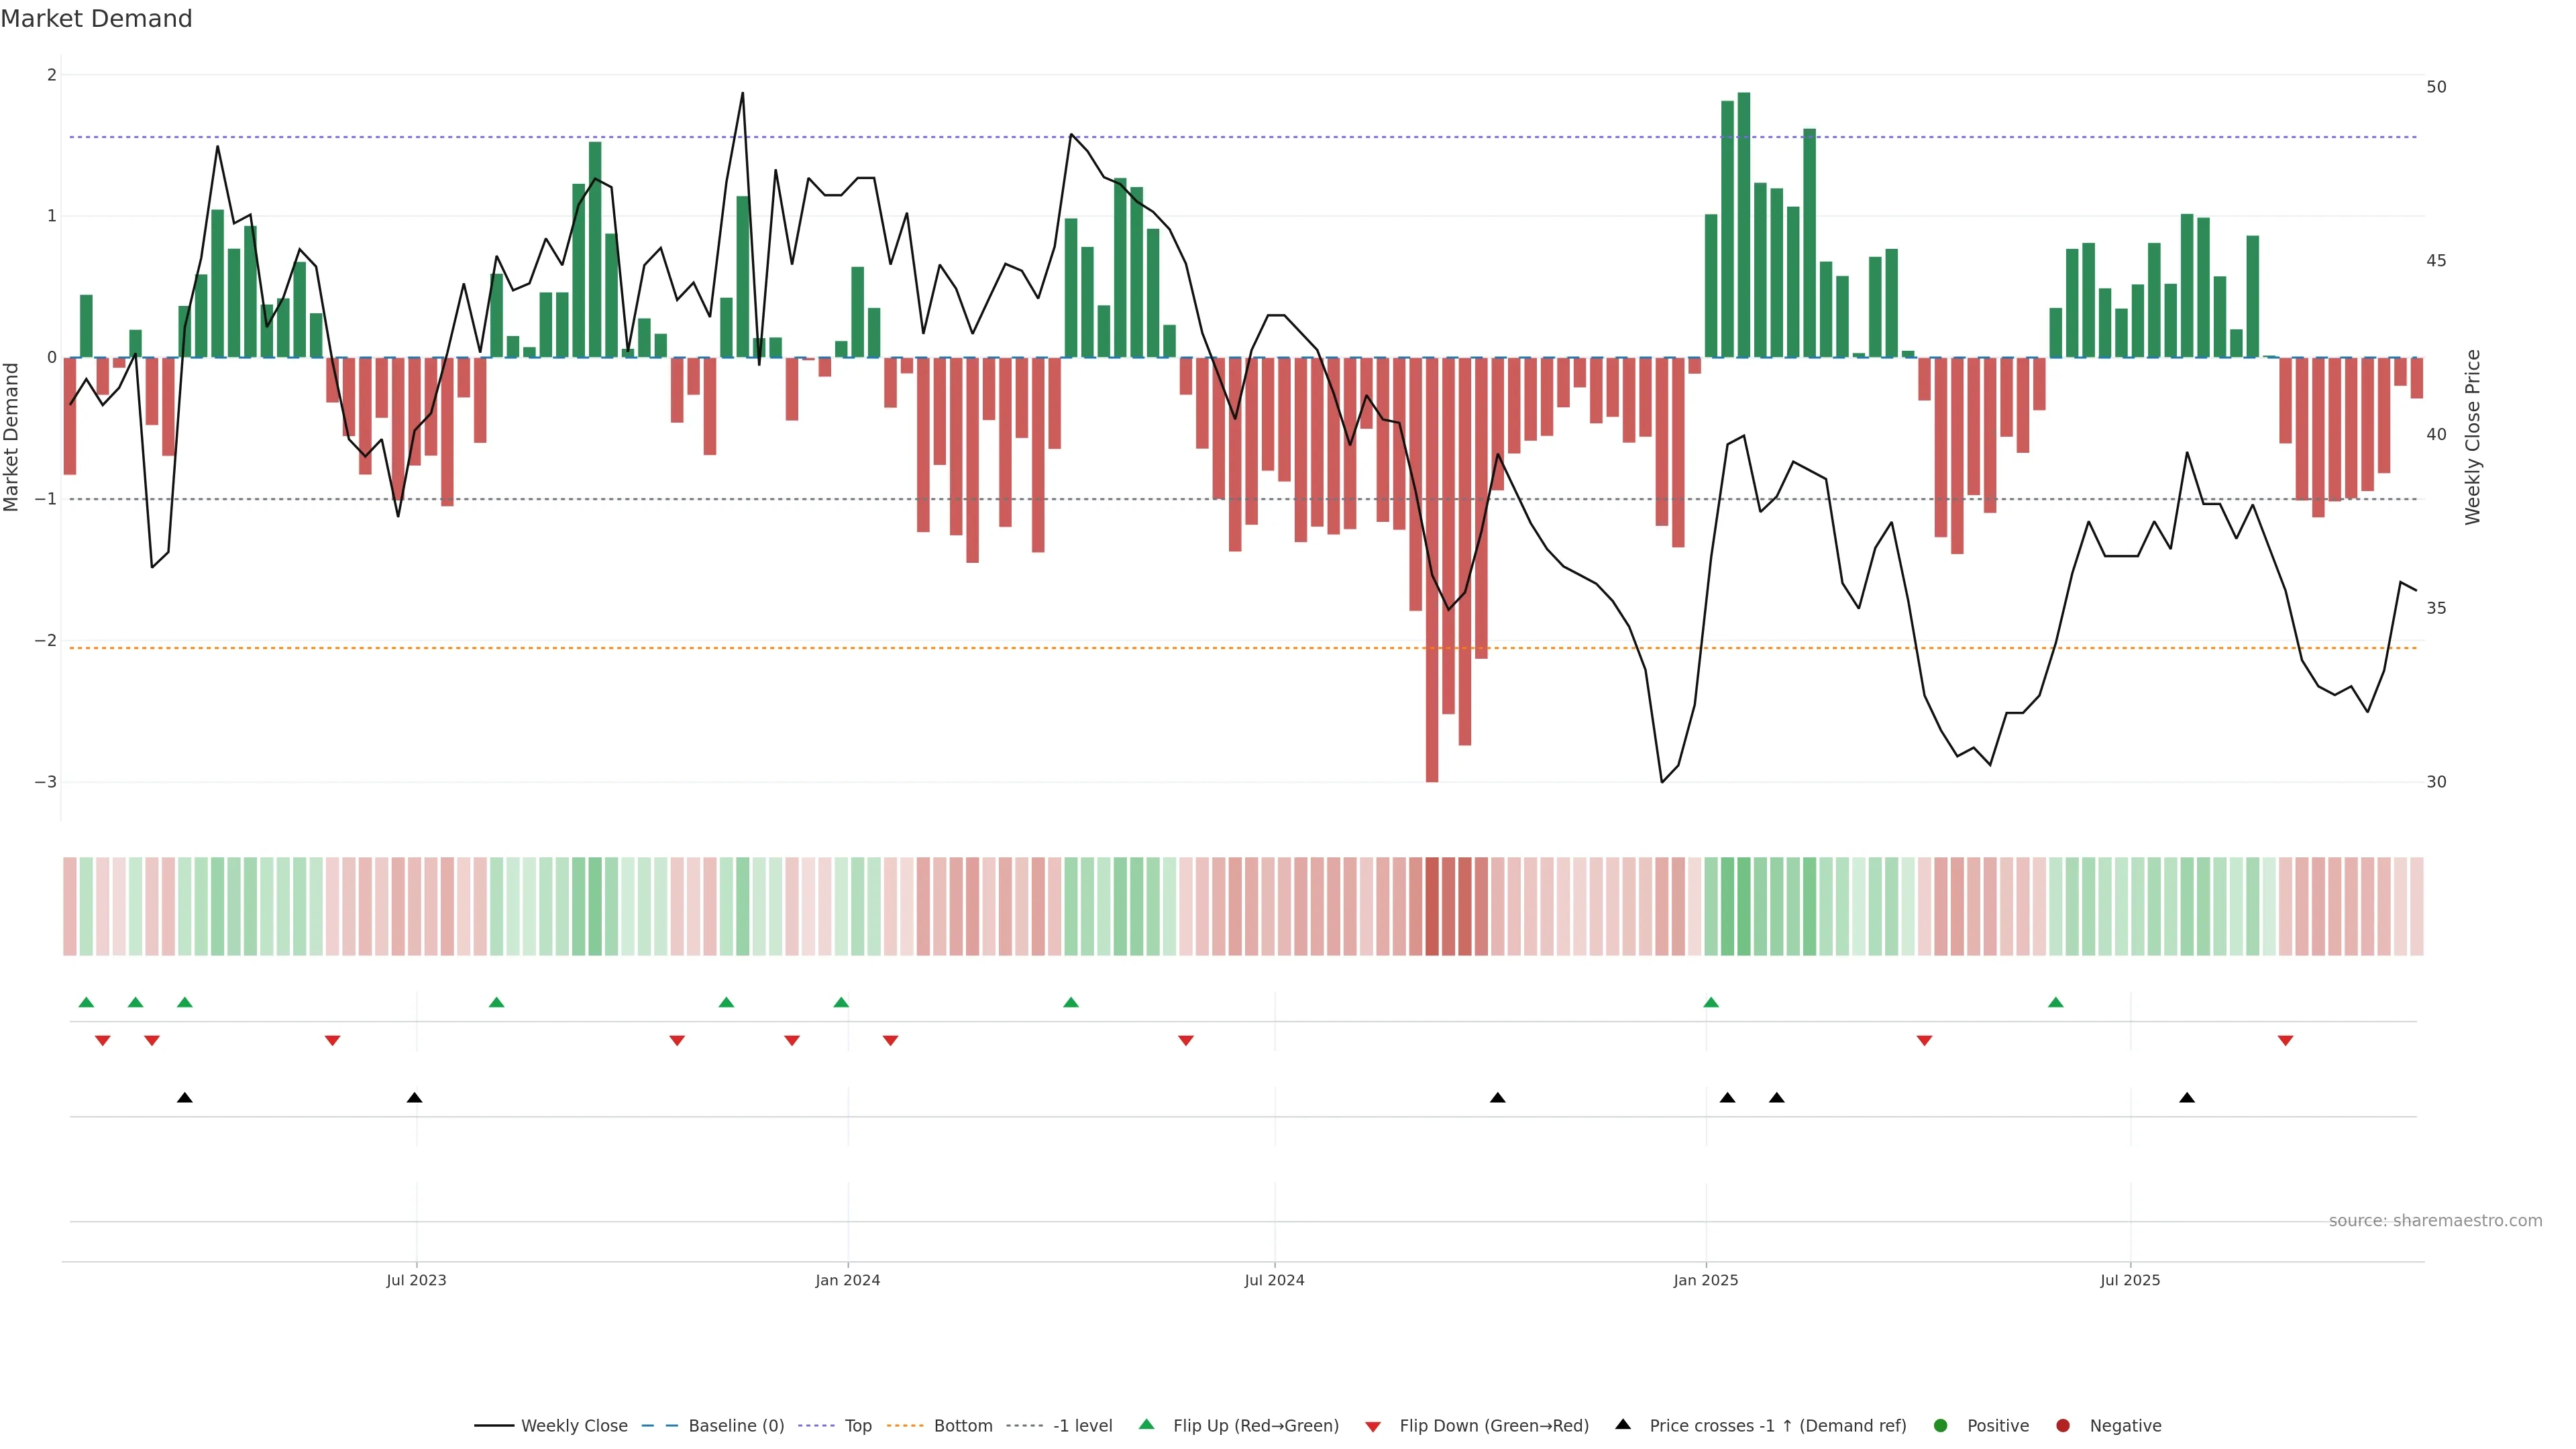The image size is (2576, 1449).
Task: Hide the -1 level line via legend
Action: coord(1082,1425)
